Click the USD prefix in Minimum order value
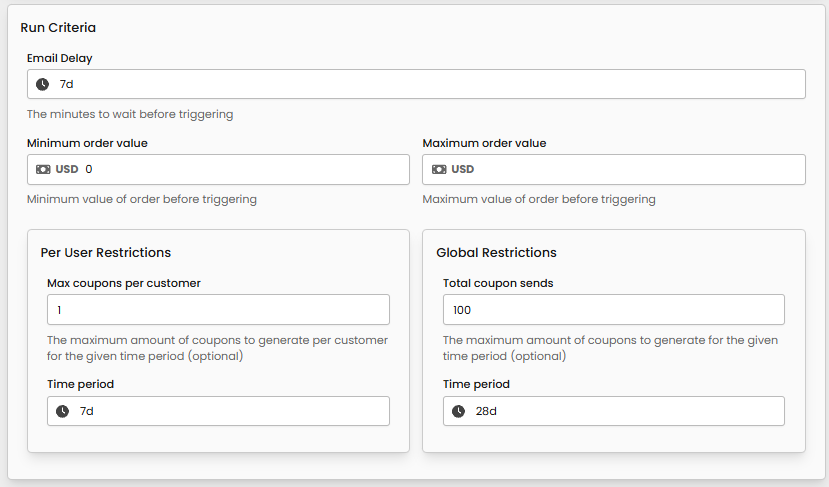 point(67,169)
